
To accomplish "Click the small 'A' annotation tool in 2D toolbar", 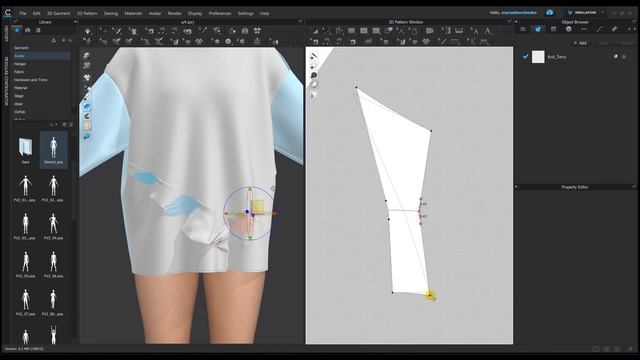I will [x=475, y=31].
